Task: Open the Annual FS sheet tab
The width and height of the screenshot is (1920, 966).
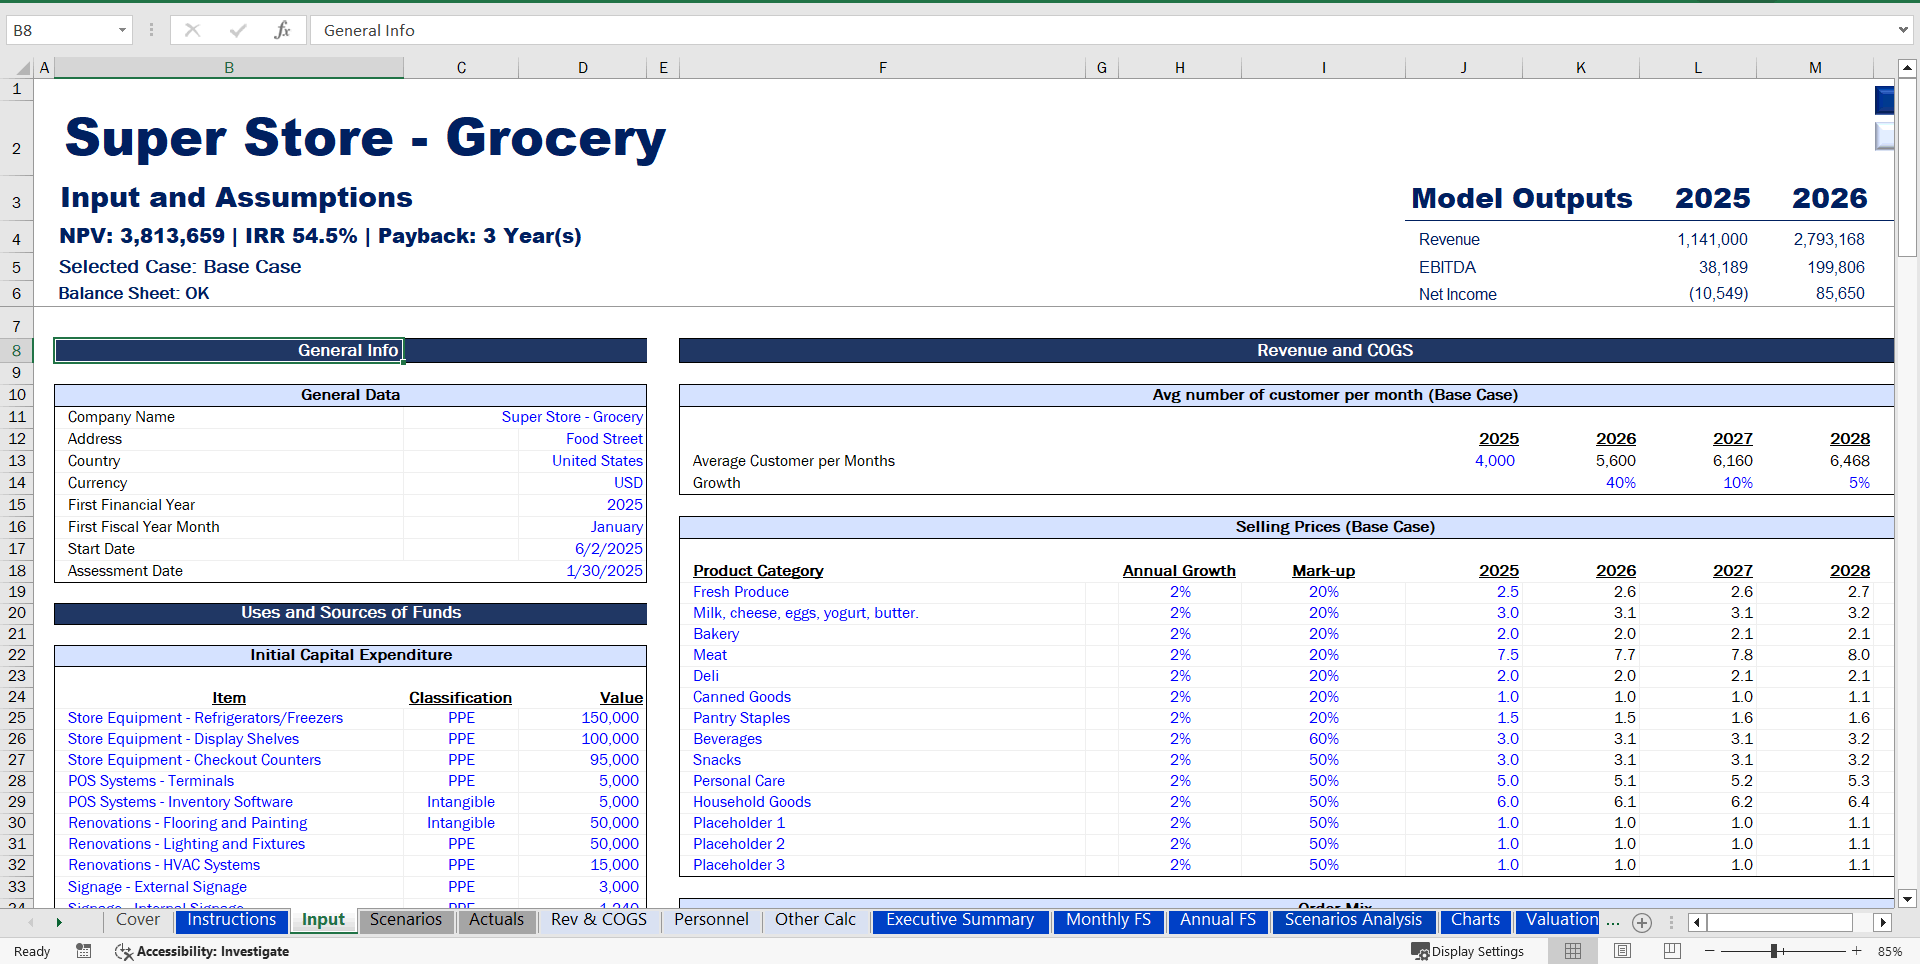Action: click(1218, 920)
